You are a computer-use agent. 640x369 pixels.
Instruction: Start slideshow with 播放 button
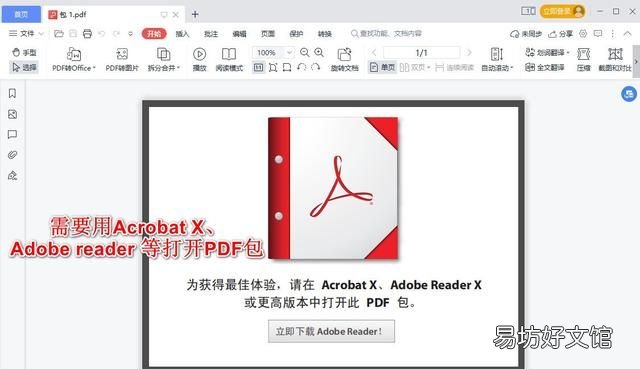coord(199,60)
